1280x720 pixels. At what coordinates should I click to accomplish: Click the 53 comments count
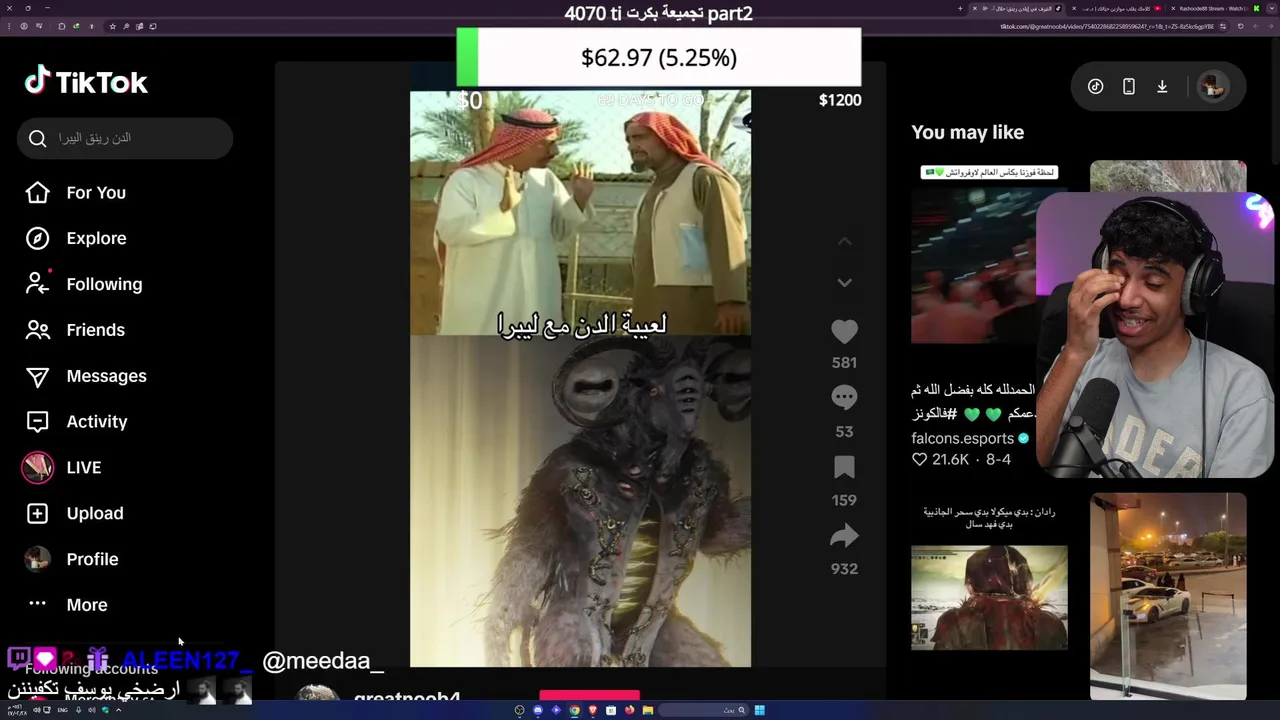click(x=844, y=431)
